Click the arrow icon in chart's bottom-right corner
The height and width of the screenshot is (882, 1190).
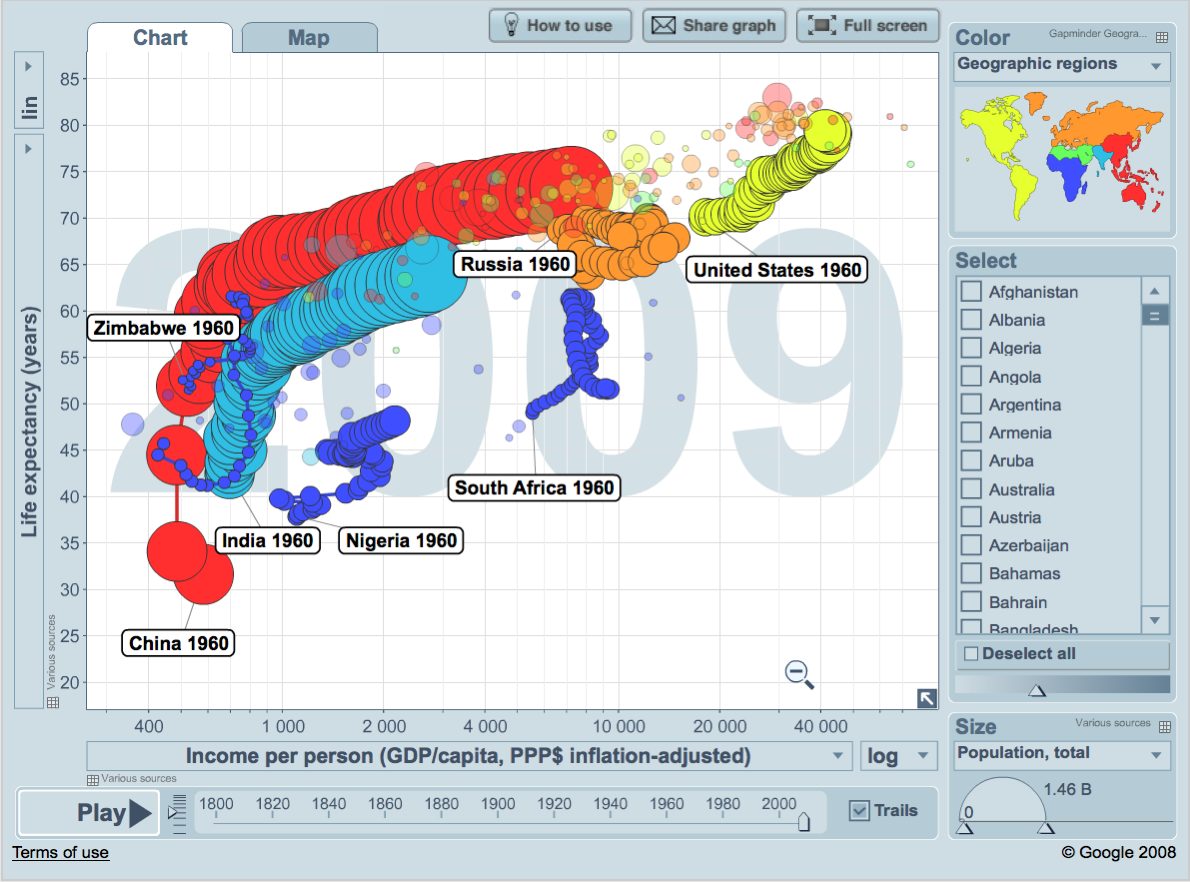coord(926,698)
